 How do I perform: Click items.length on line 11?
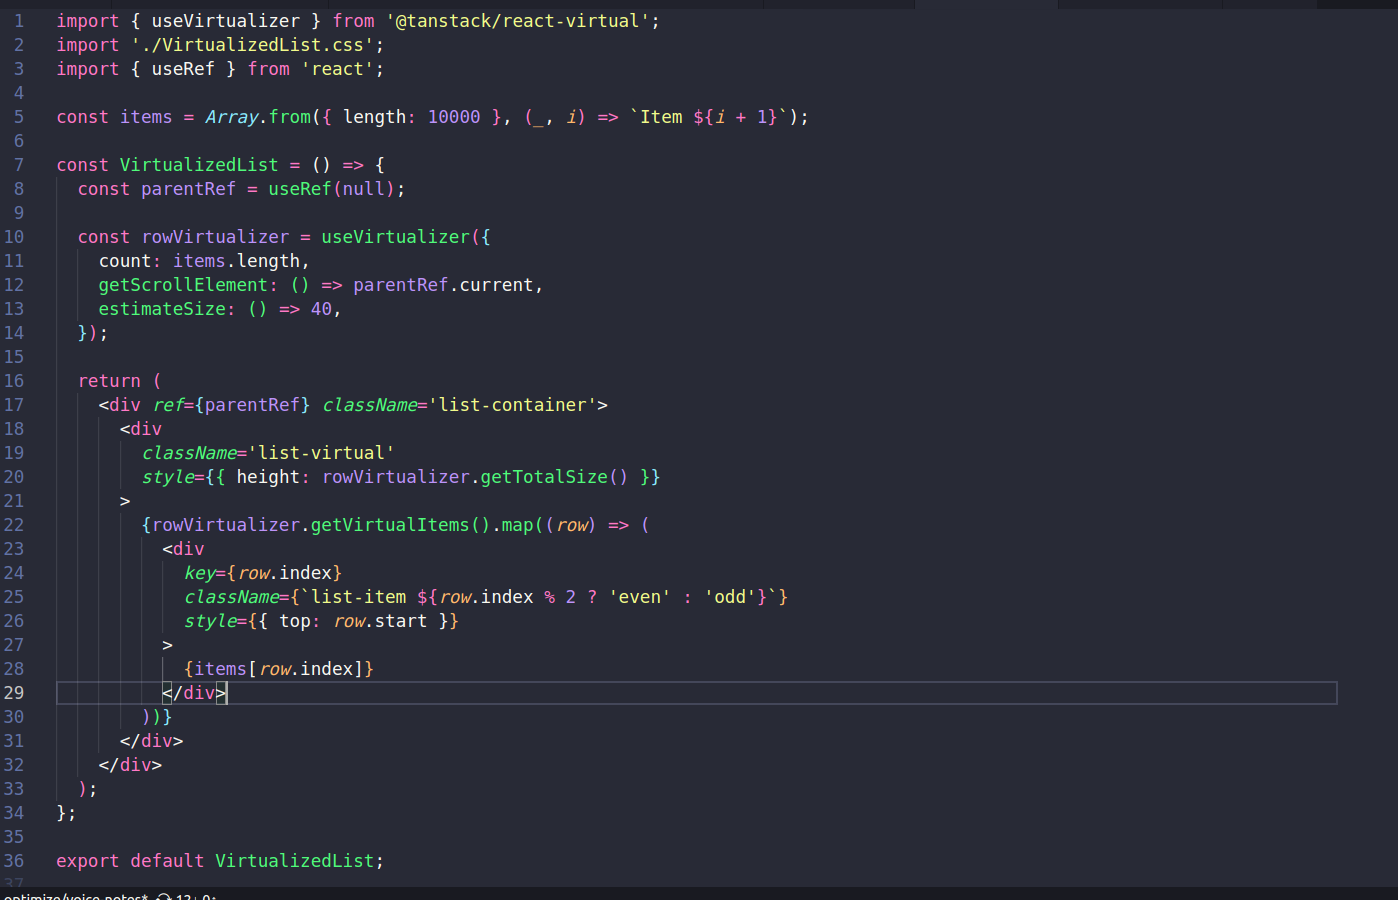point(236,261)
